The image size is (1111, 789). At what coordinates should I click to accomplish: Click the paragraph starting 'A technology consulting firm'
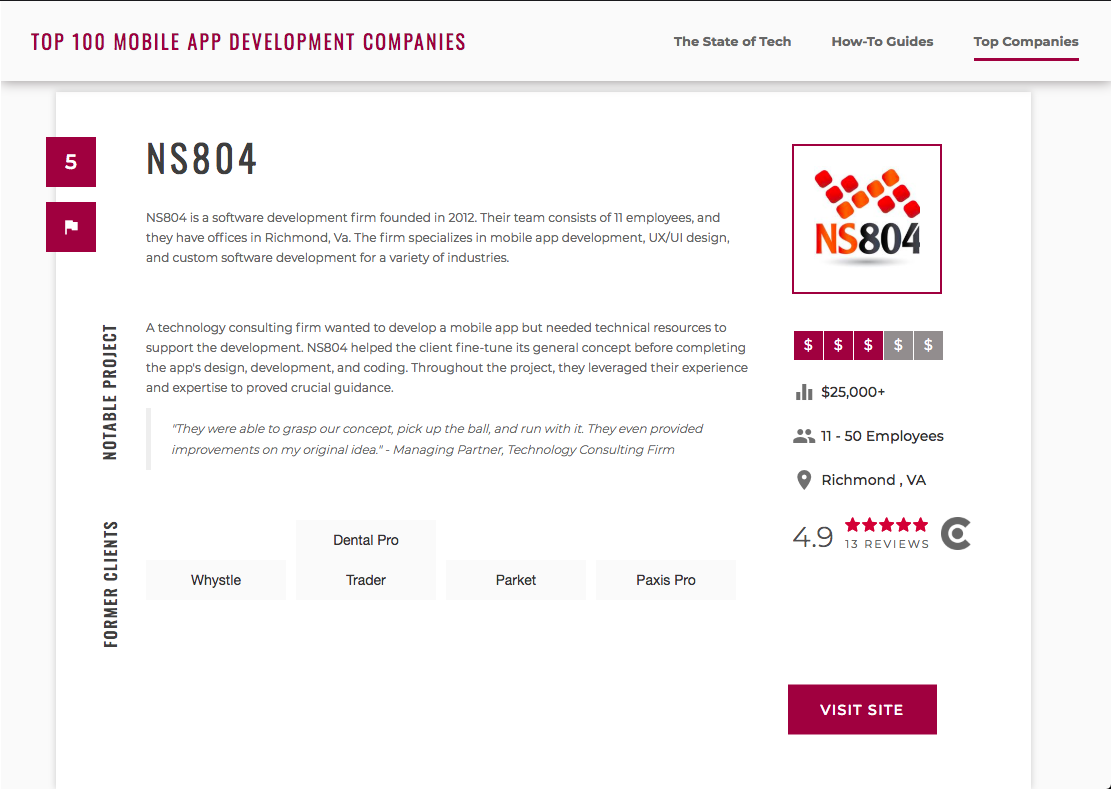coord(447,358)
